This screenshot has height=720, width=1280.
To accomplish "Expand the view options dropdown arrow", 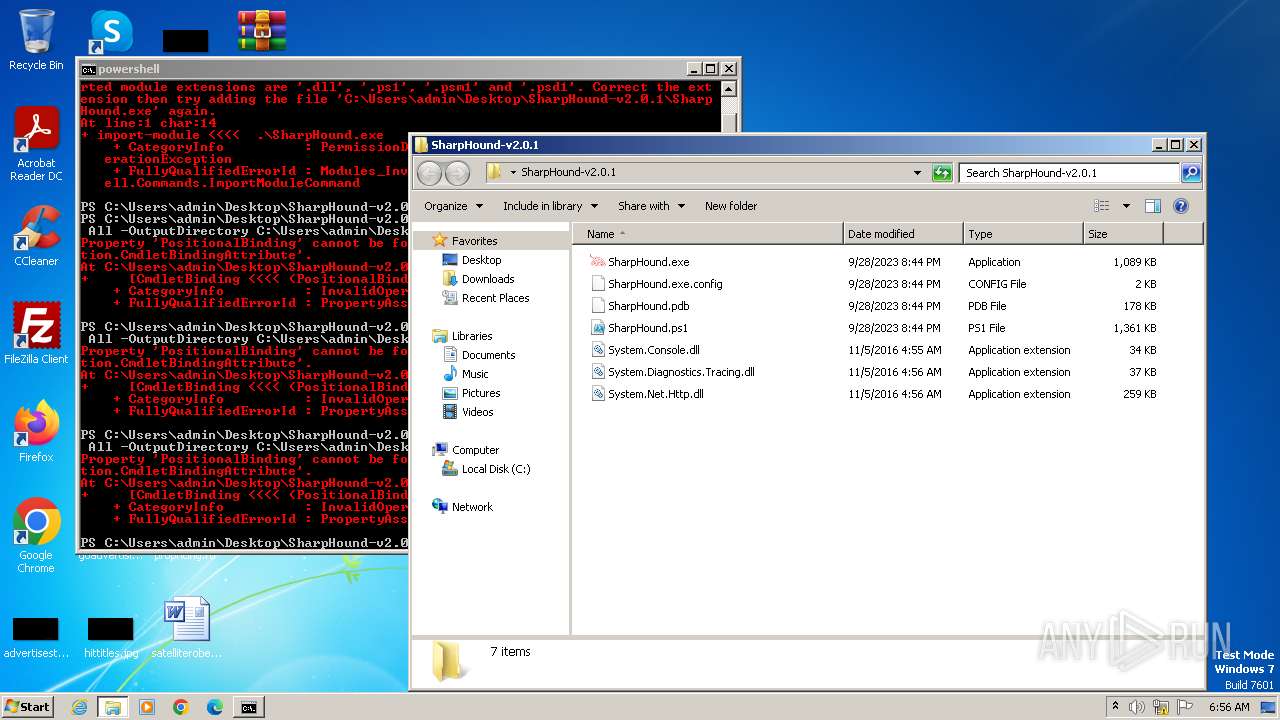I will (x=1126, y=206).
